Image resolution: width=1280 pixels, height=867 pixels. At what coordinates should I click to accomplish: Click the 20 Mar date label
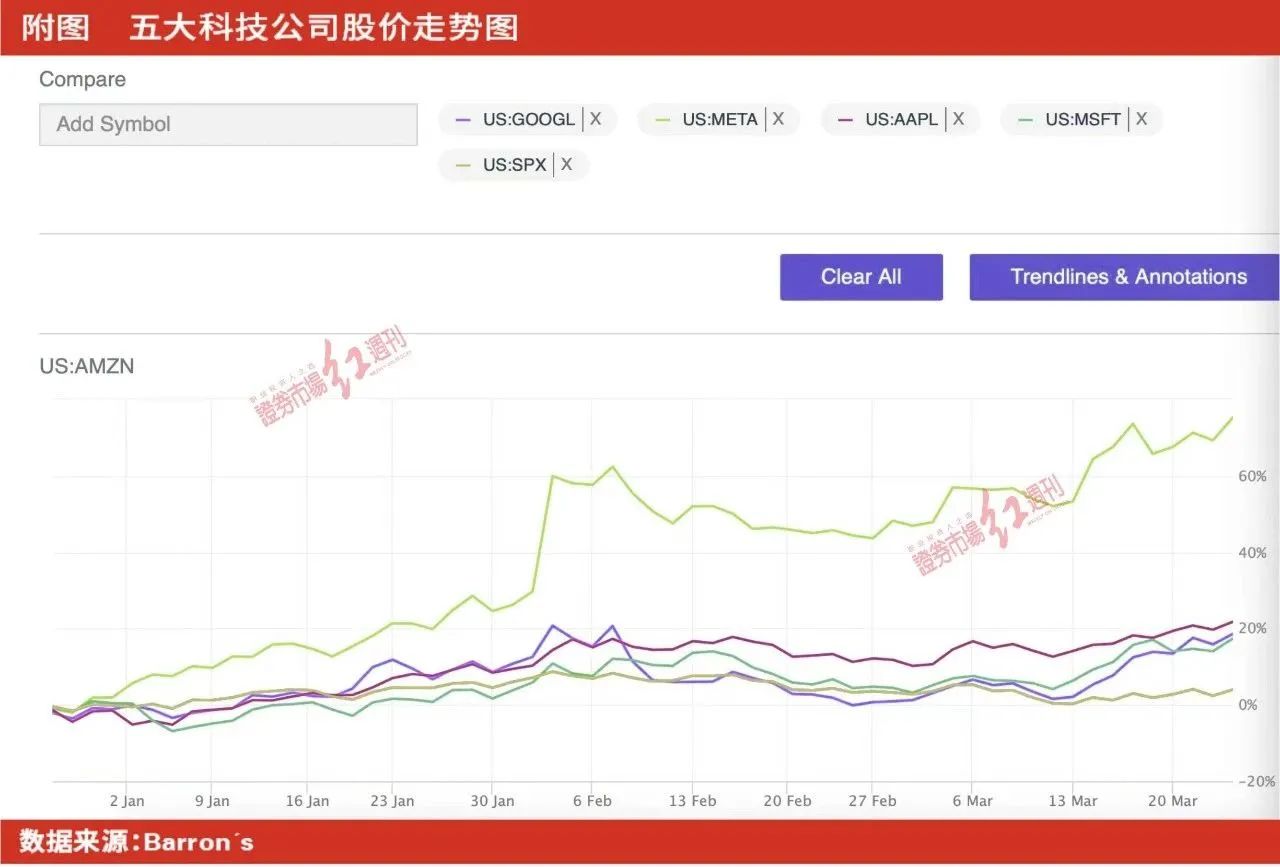click(1172, 801)
